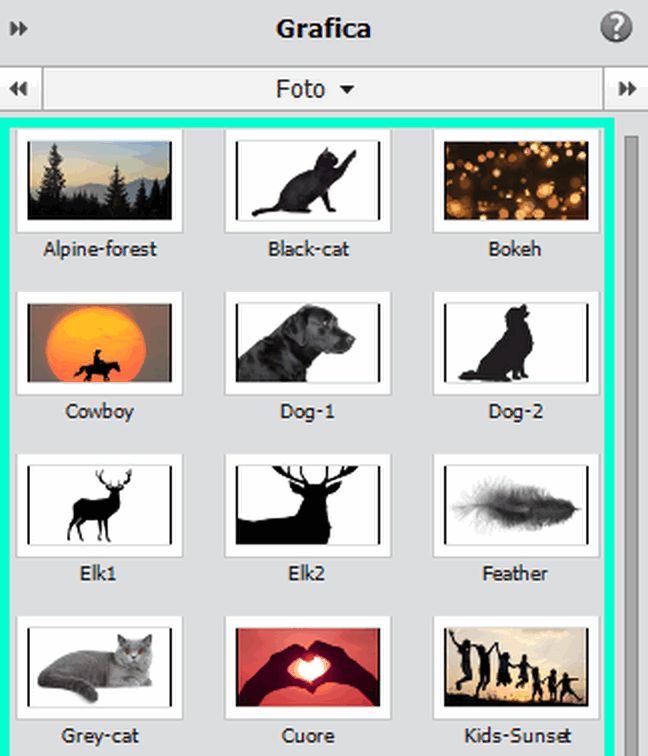Screen dimensions: 648x756
Task: Click the Alpine-forest label text
Action: (x=100, y=249)
